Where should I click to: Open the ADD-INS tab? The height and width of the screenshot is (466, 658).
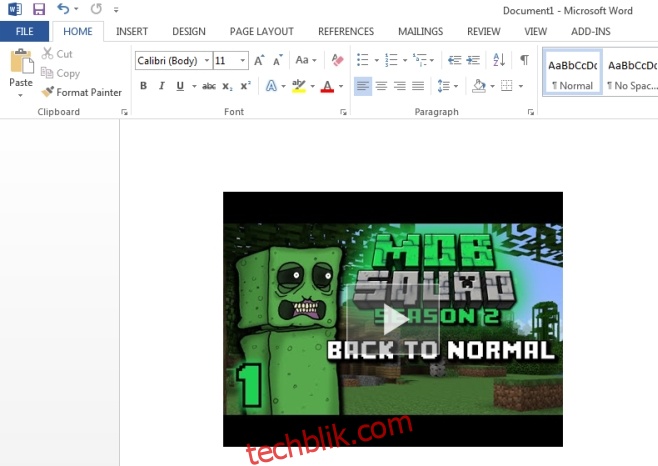pyautogui.click(x=590, y=31)
